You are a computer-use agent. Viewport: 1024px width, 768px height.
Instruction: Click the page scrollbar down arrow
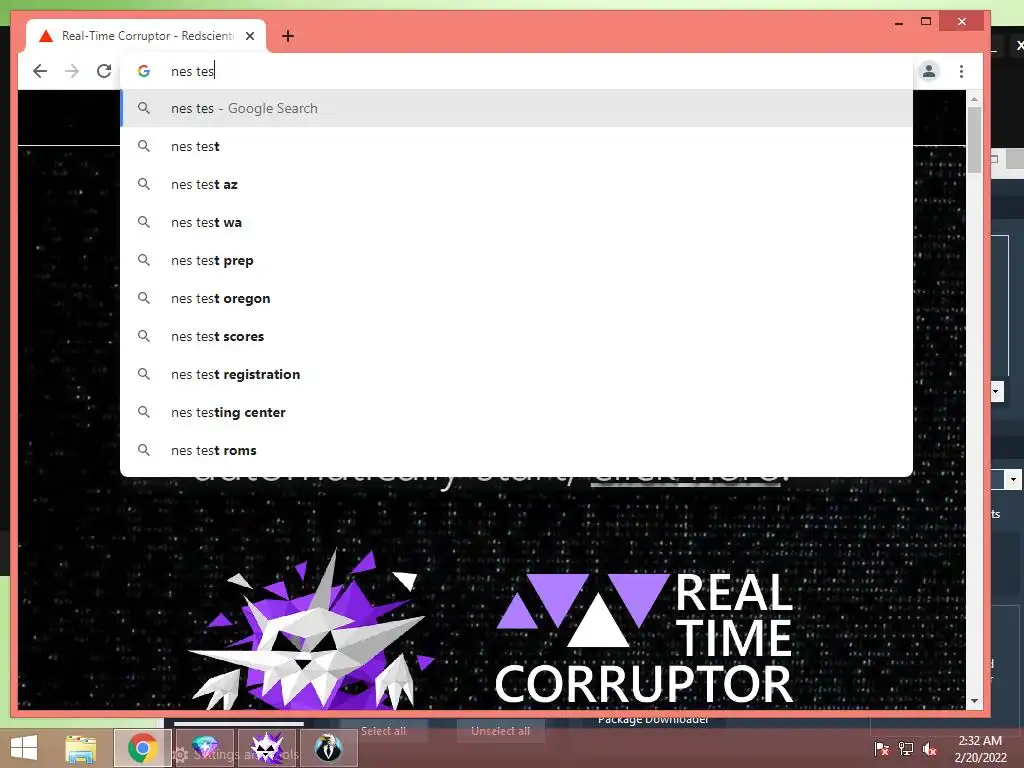[974, 701]
